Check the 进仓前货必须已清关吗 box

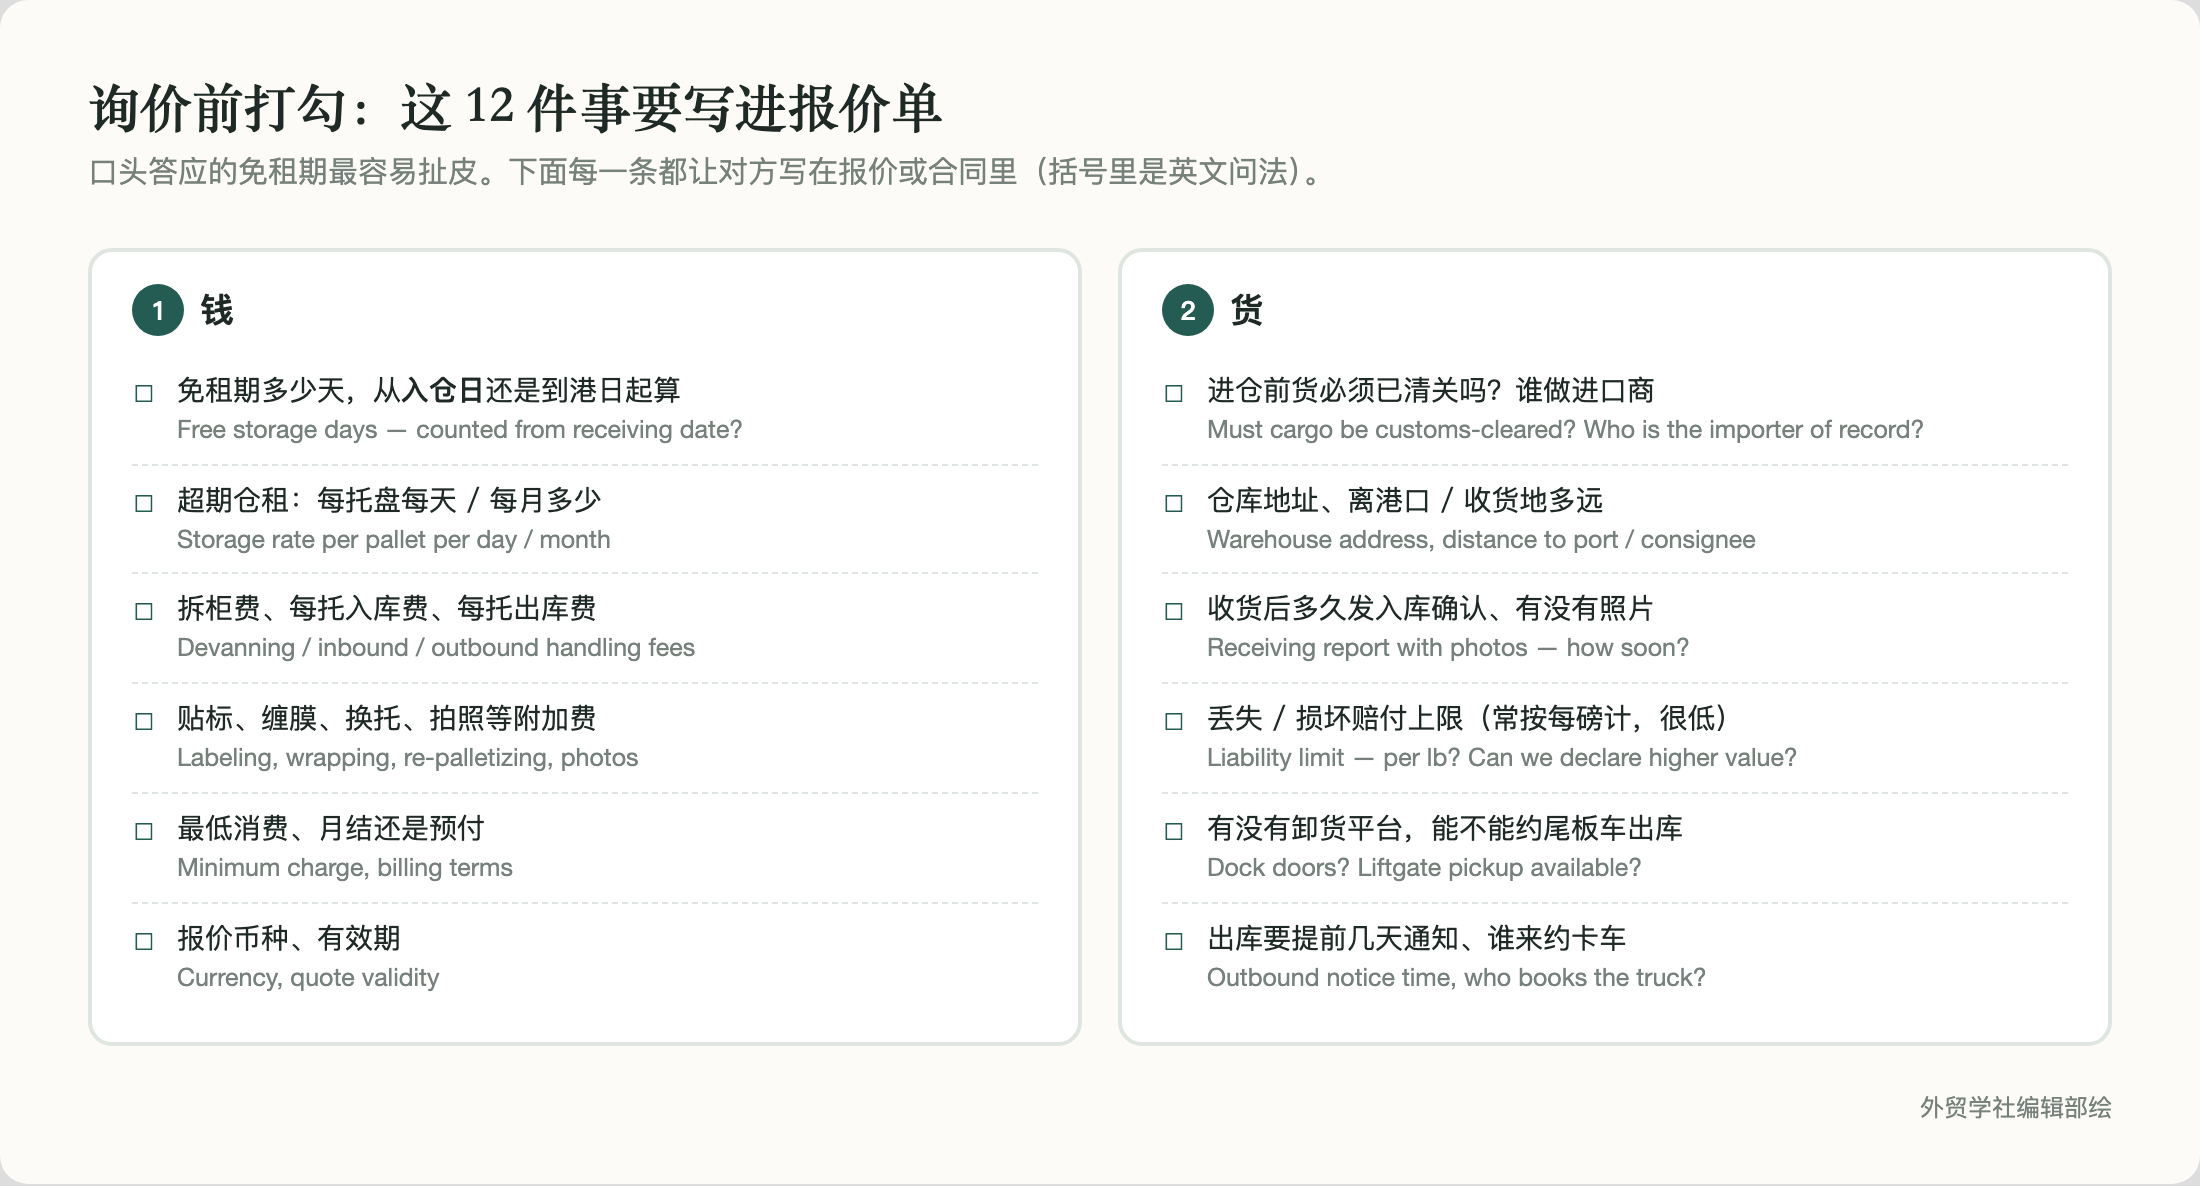[x=1174, y=393]
